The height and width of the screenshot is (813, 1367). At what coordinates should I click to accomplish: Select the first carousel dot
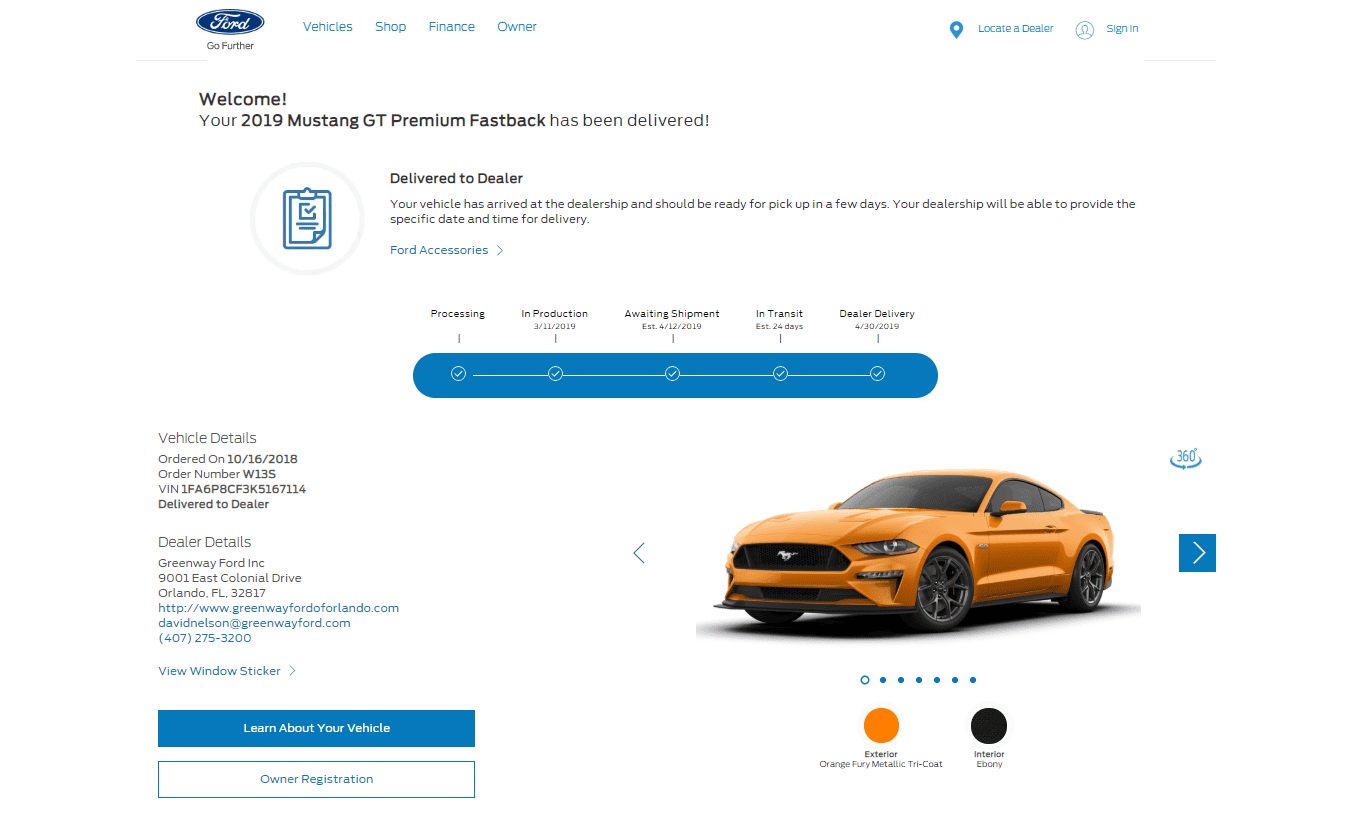pos(865,680)
